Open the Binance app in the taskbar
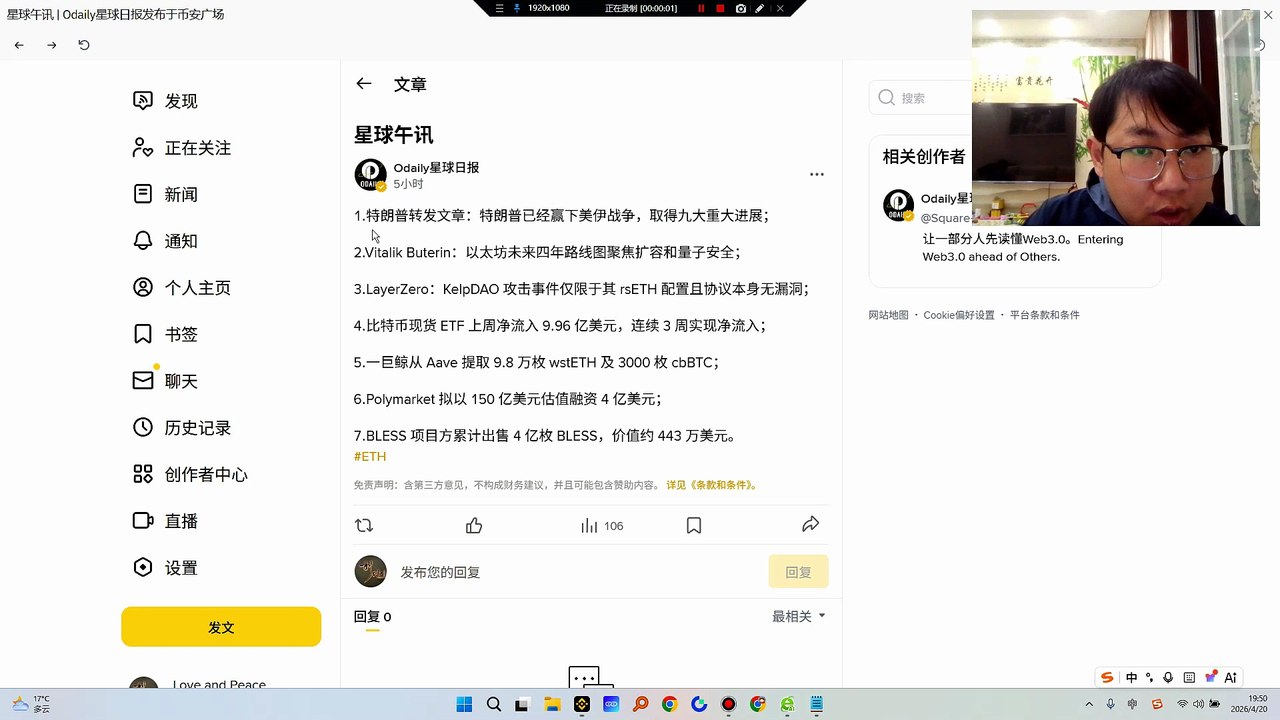The height and width of the screenshot is (720, 1280). pos(582,705)
